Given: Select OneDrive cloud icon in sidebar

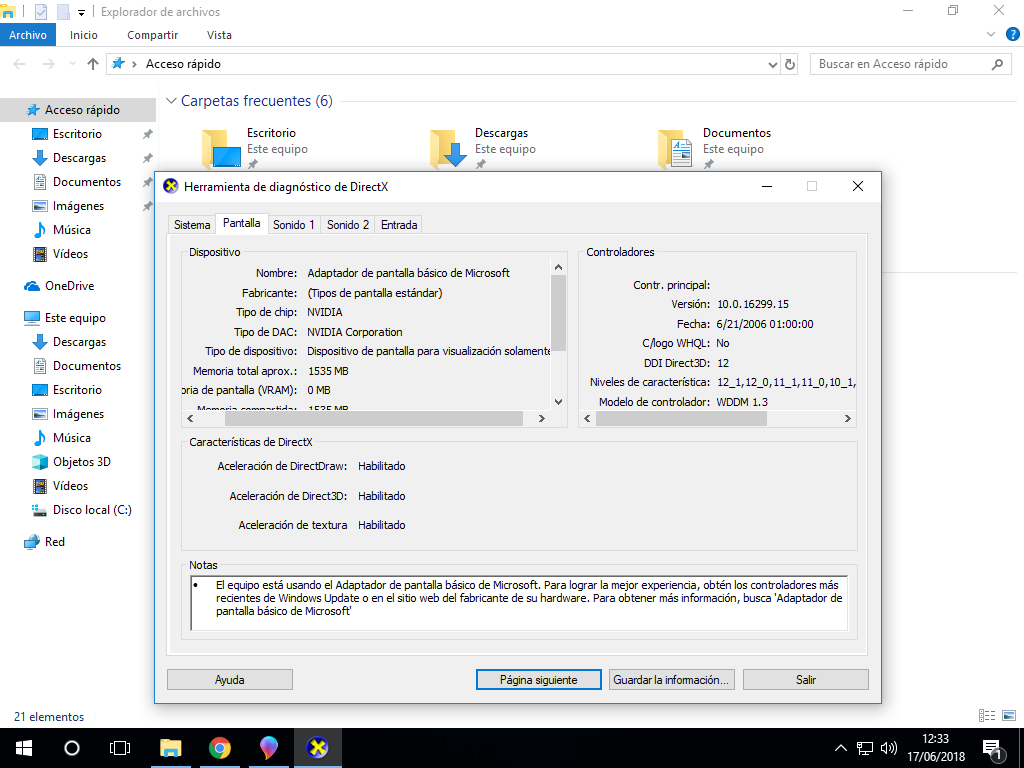Looking at the screenshot, I should [32, 286].
